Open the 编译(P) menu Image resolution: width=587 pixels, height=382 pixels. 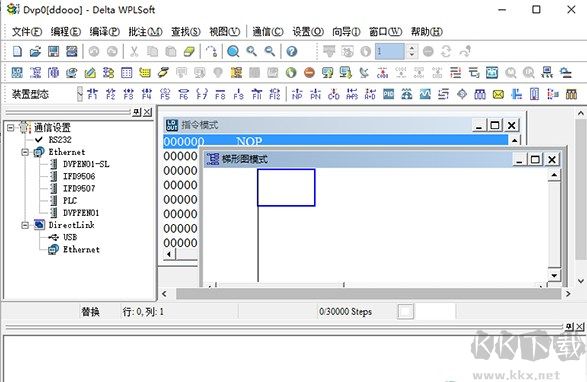104,32
